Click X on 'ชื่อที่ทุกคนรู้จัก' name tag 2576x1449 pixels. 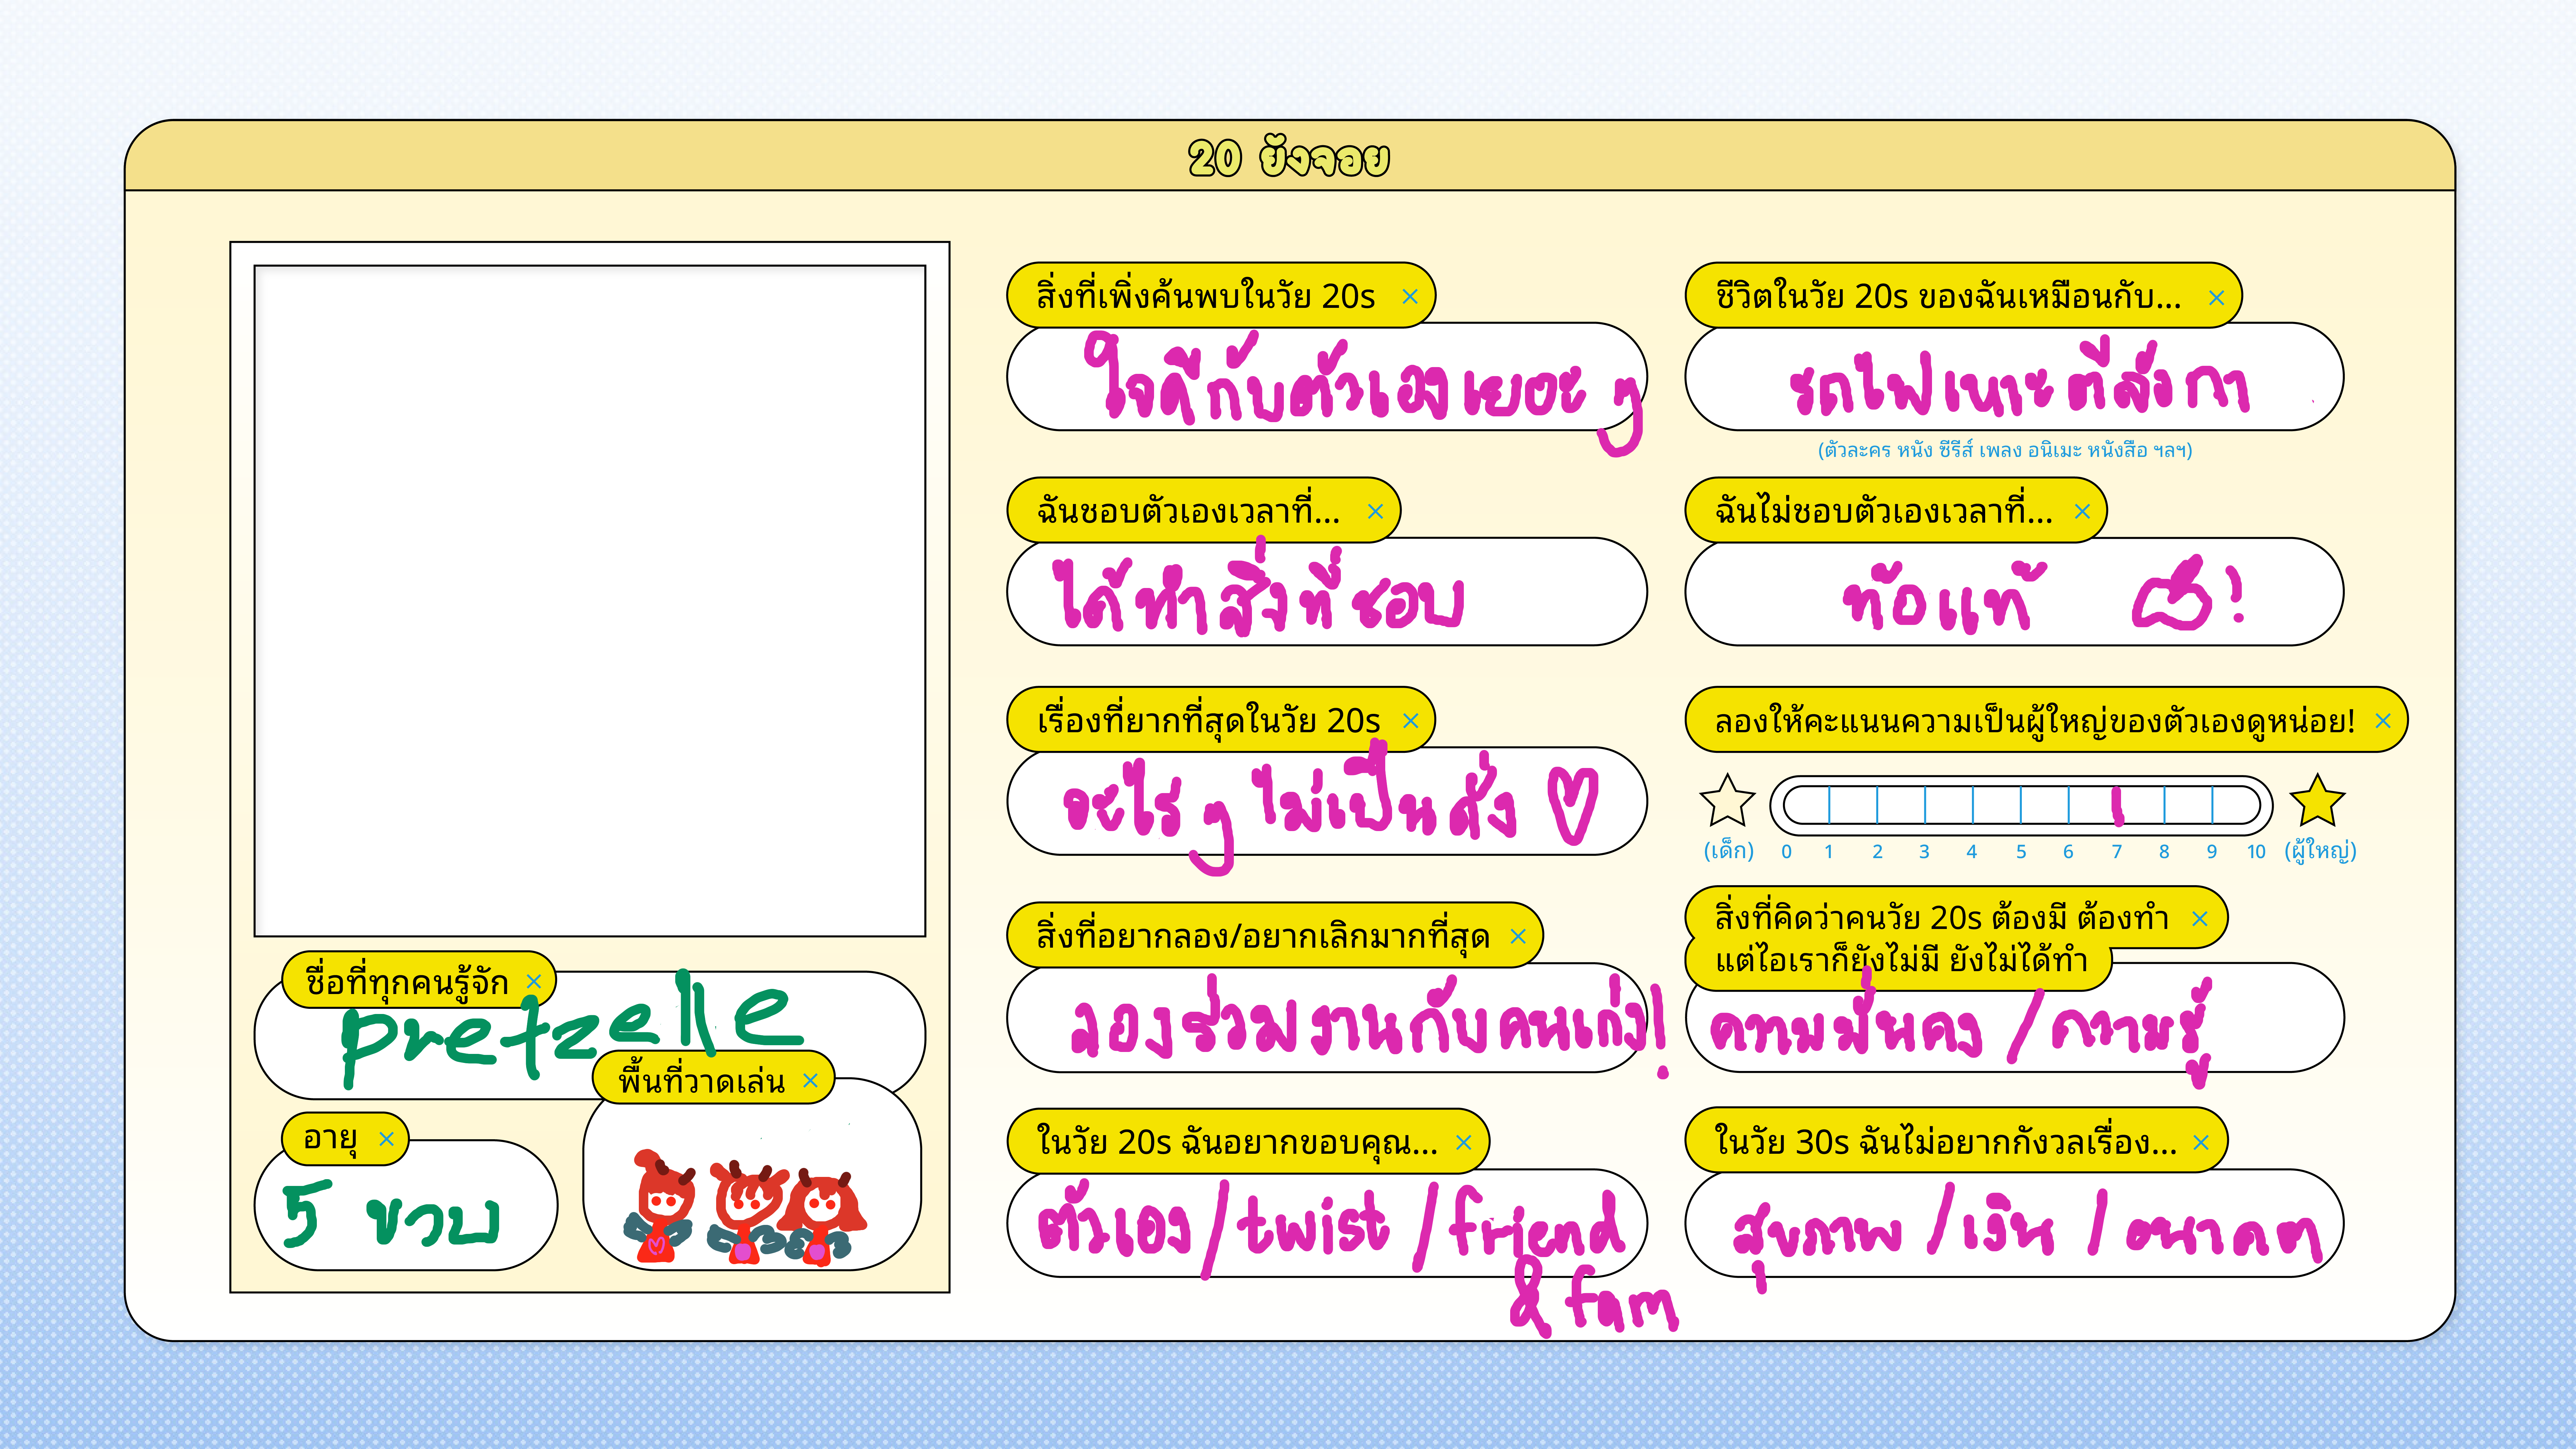pos(534,981)
